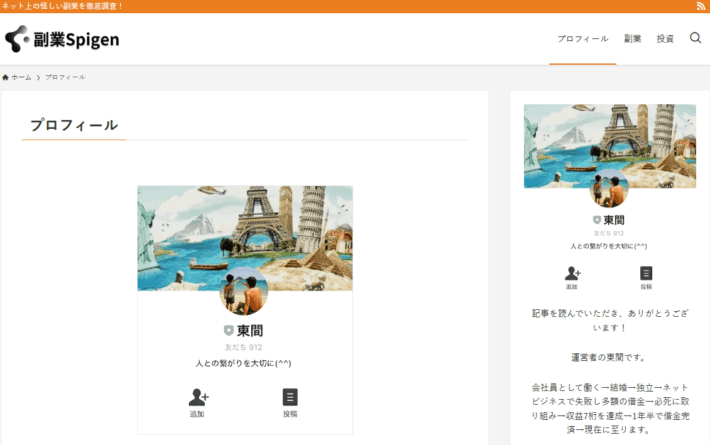This screenshot has height=445, width=710.
Task: Open the search magnifier icon in header
Action: pos(695,38)
